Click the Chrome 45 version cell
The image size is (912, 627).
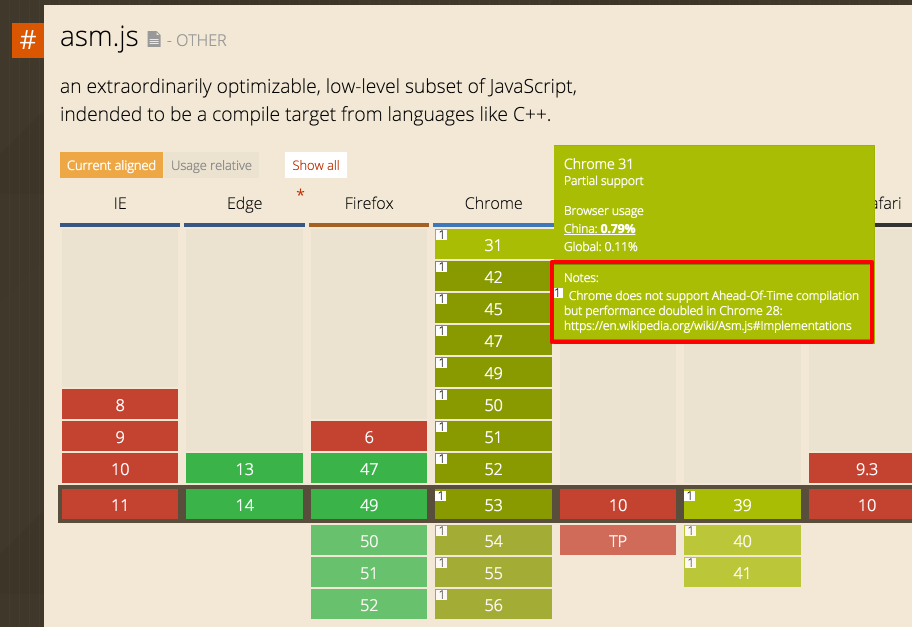493,308
